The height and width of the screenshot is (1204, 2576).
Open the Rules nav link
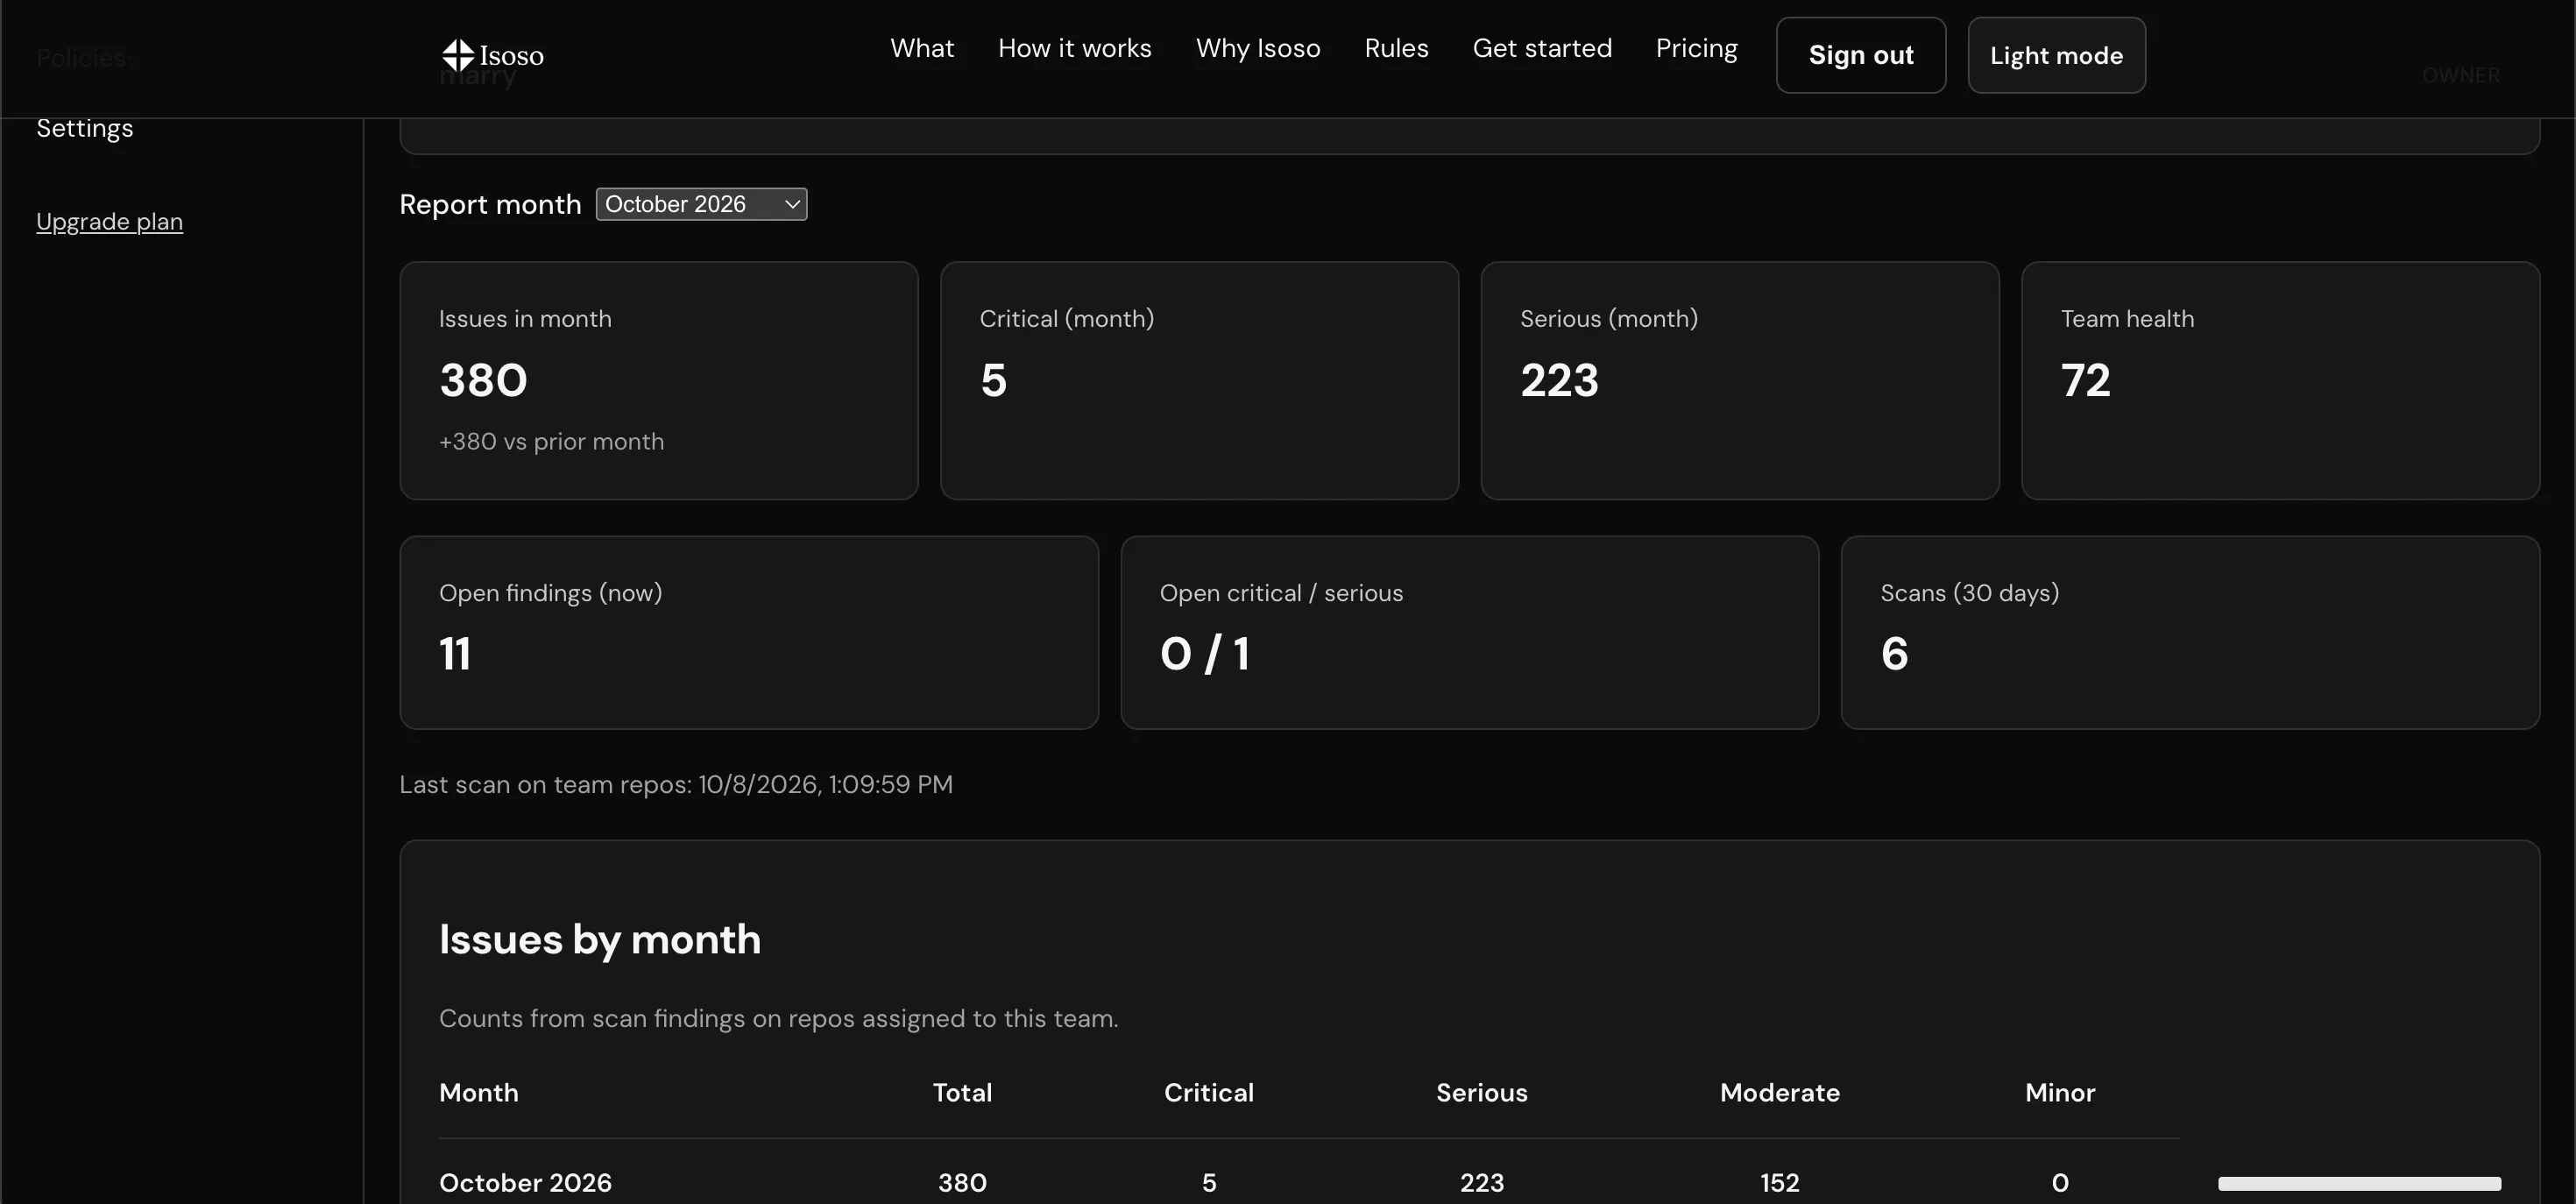[x=1396, y=48]
